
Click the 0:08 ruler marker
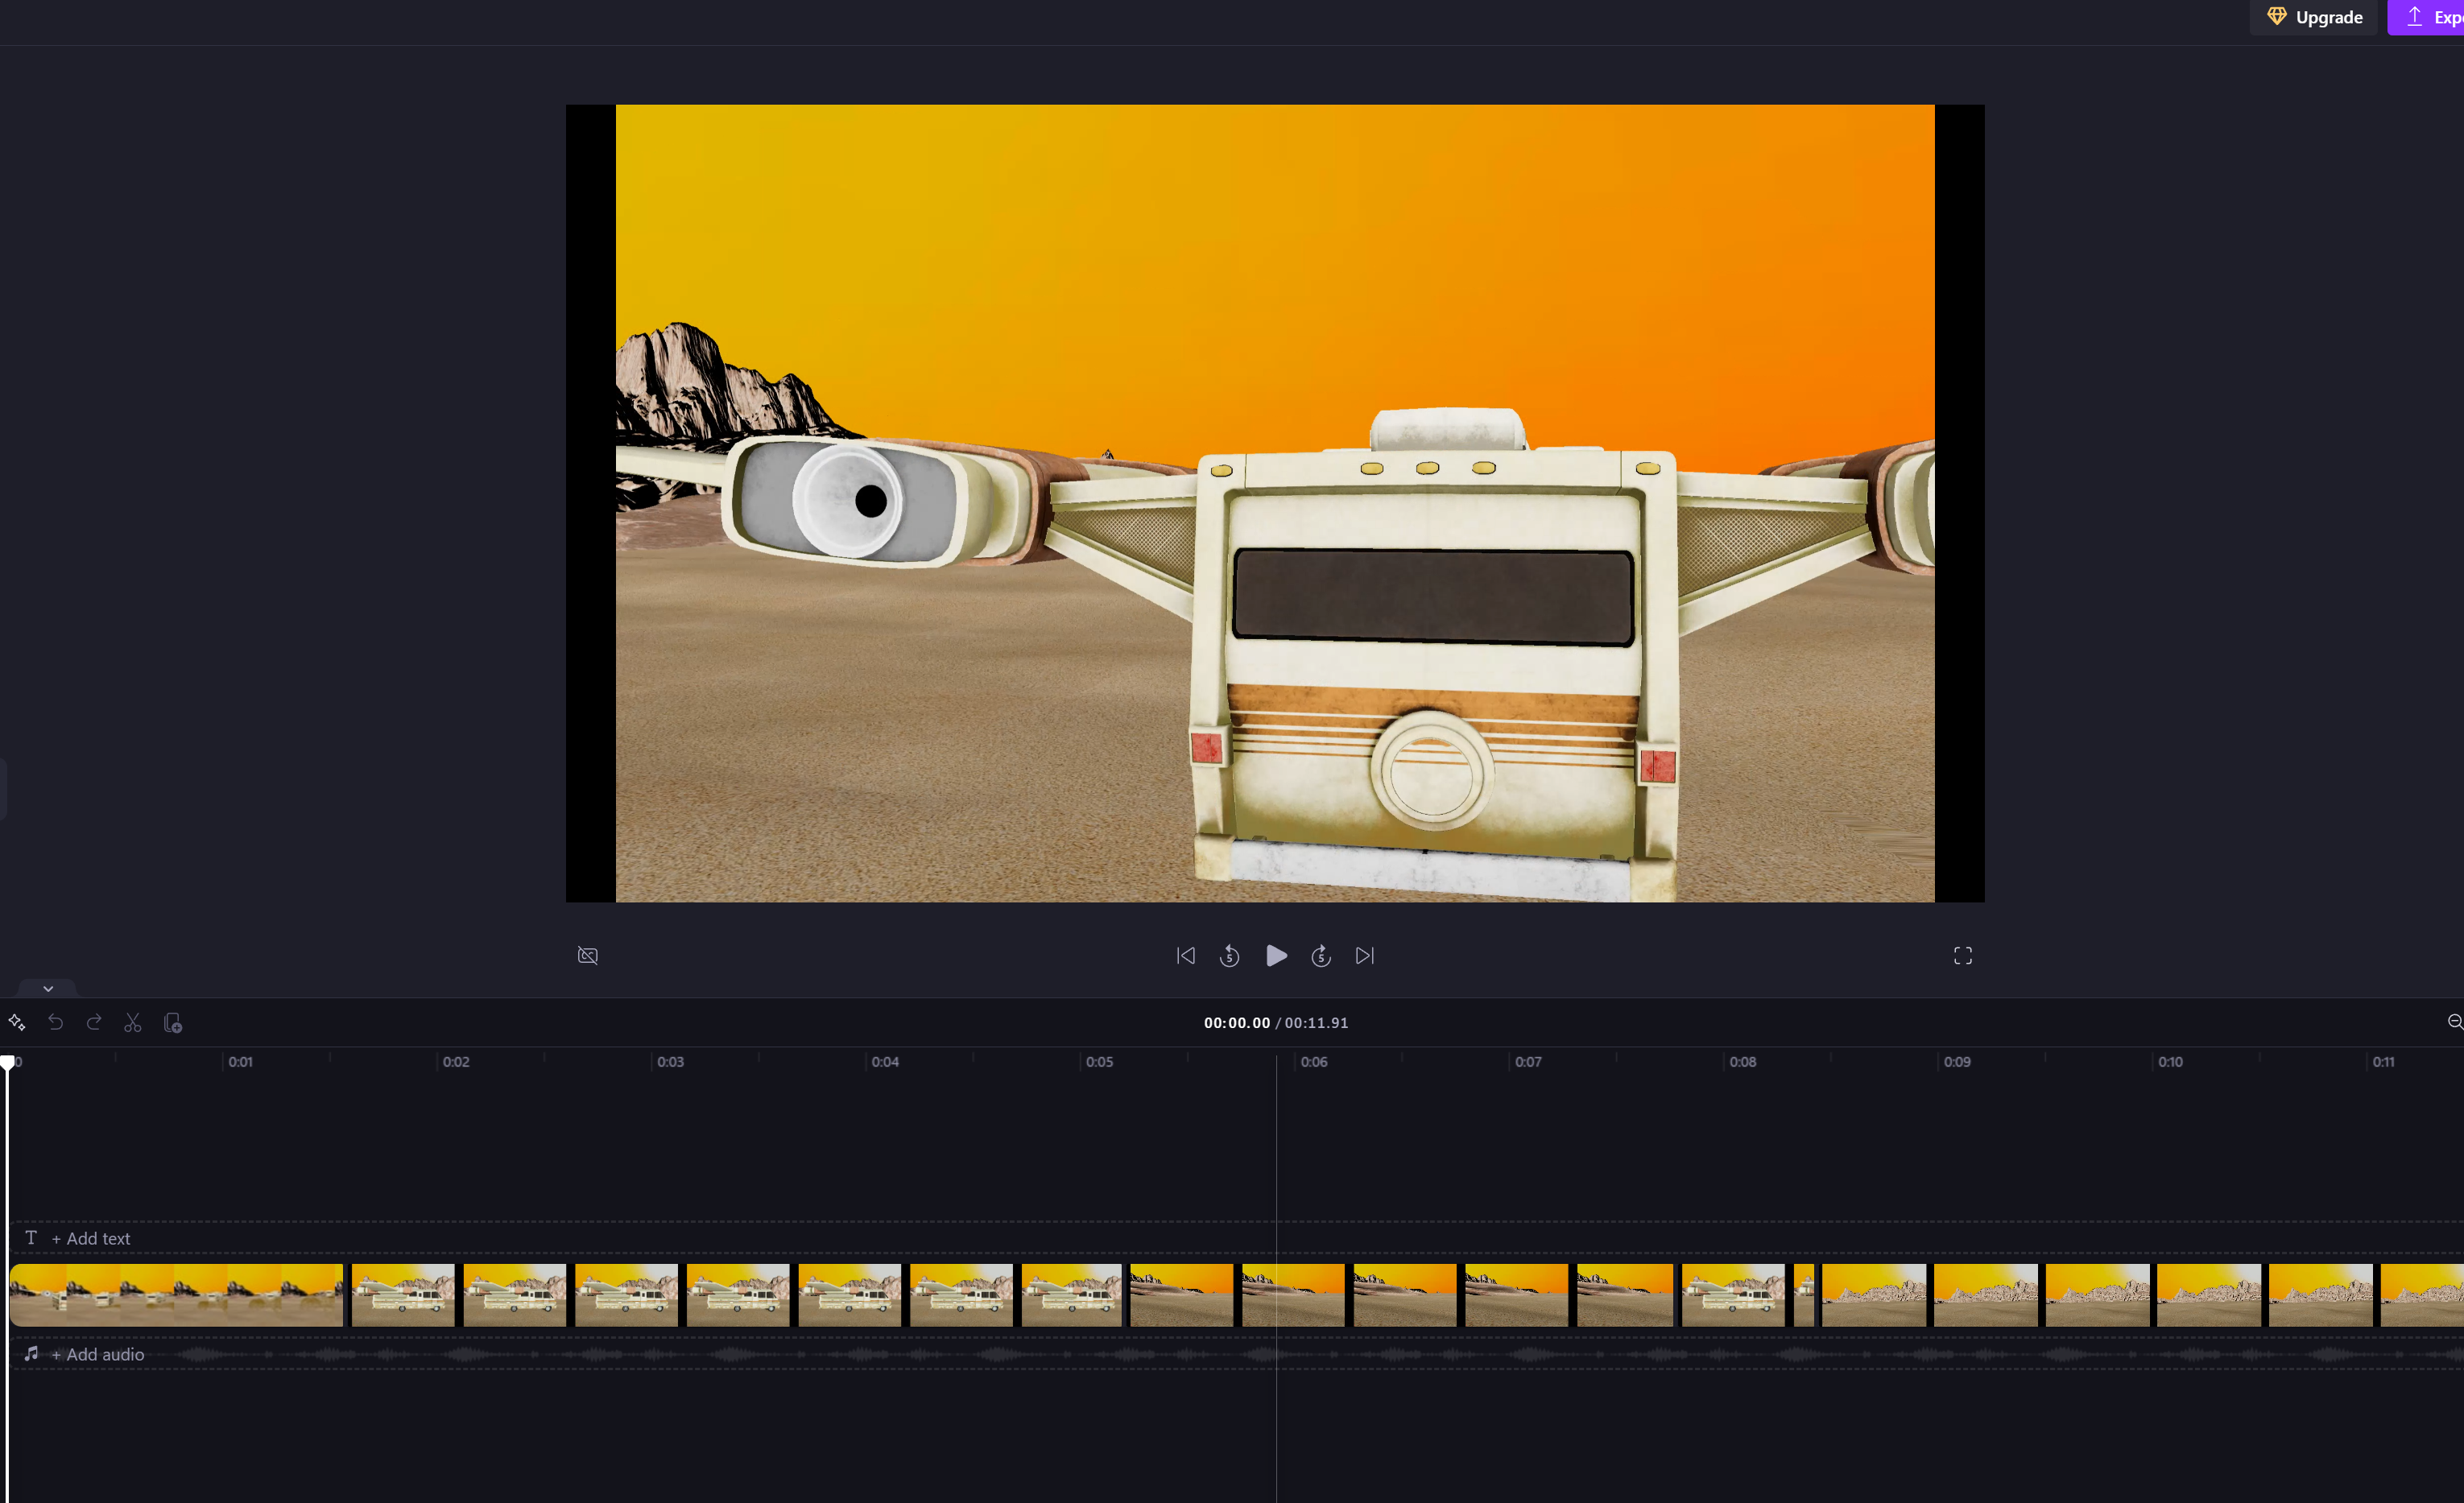coord(1742,1061)
